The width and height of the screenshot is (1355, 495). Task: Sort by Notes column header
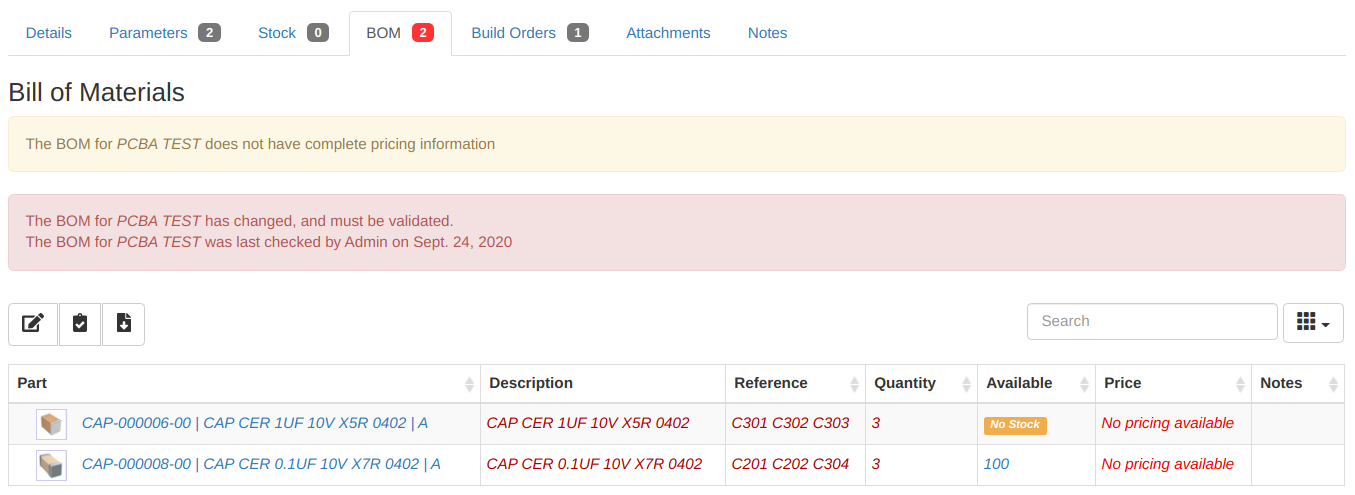pos(1281,383)
